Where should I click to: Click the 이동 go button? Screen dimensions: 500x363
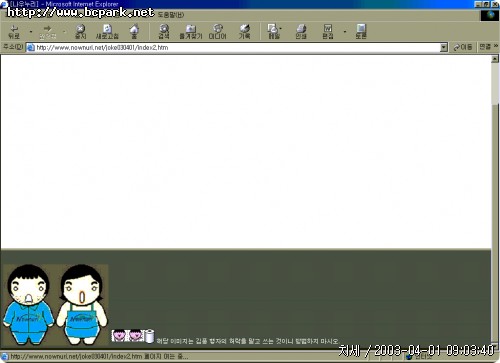pyautogui.click(x=463, y=48)
